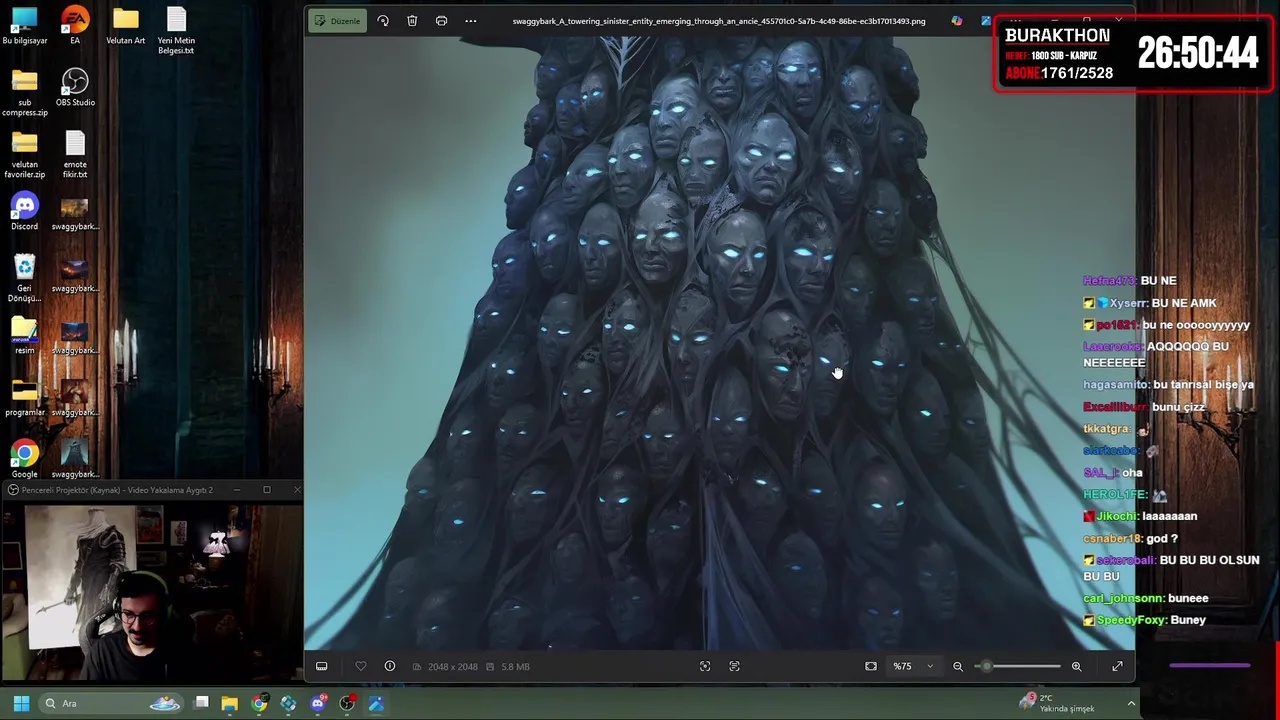Open Discord from the taskbar

(x=318, y=704)
